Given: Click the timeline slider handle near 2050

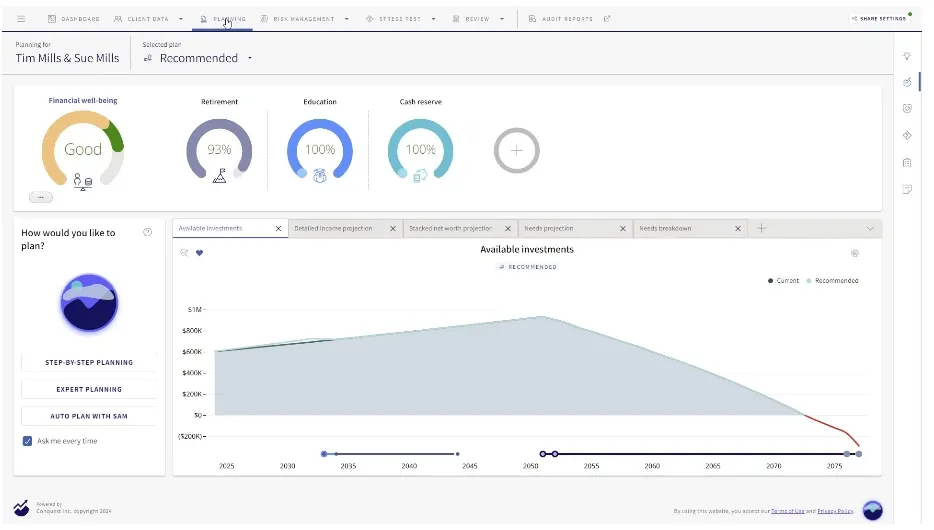Looking at the screenshot, I should point(543,454).
